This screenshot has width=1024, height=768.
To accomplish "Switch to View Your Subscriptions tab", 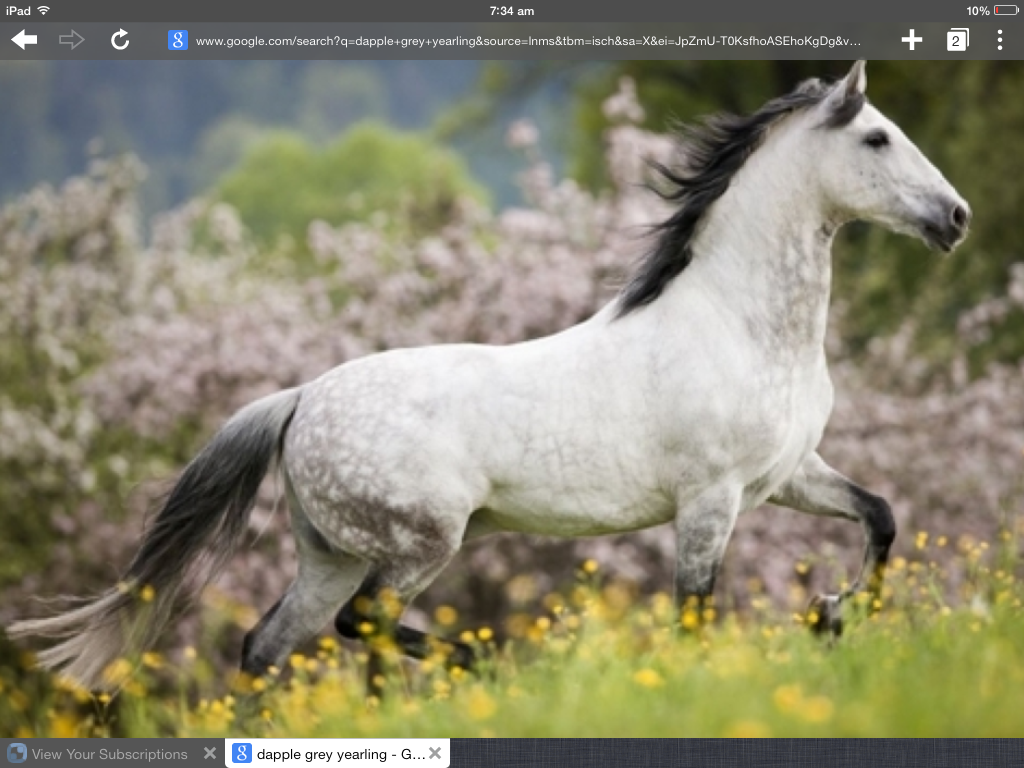I will [x=109, y=754].
